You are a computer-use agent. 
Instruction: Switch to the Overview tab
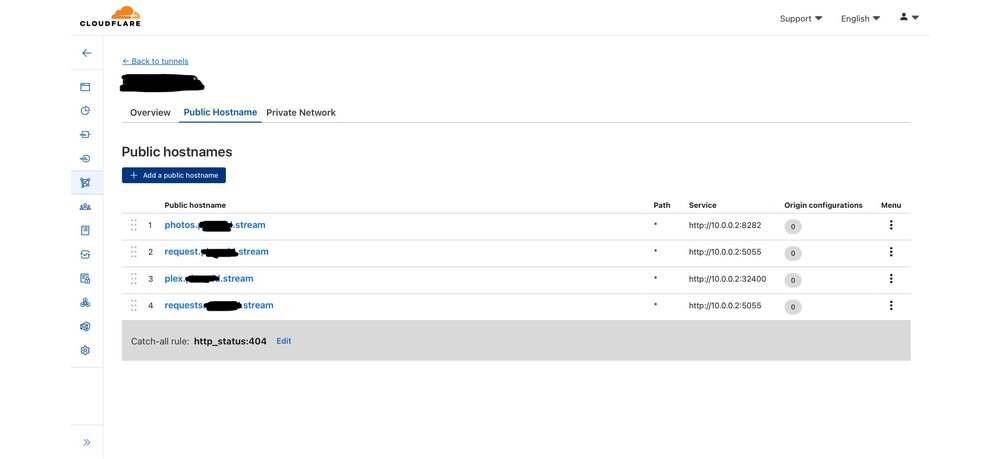[x=151, y=112]
